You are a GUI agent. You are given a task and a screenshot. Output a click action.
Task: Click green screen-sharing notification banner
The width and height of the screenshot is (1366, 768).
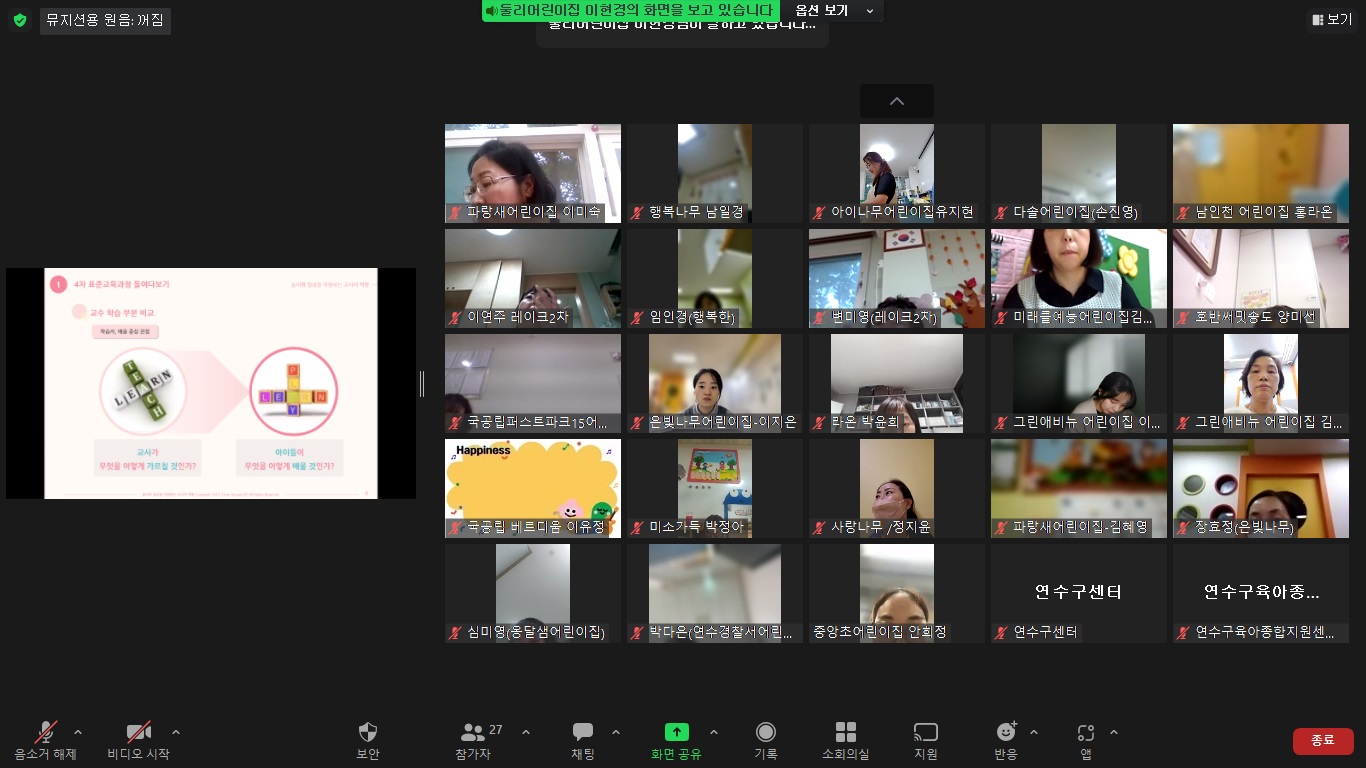631,11
